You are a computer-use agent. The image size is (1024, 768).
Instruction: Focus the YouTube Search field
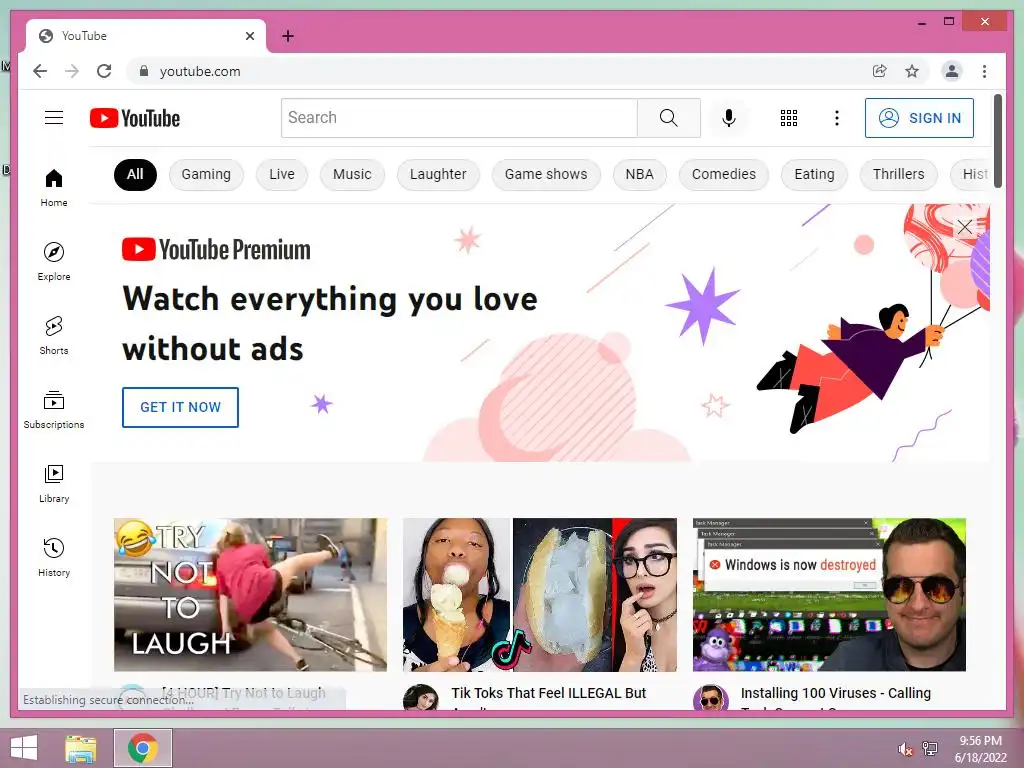(x=459, y=118)
